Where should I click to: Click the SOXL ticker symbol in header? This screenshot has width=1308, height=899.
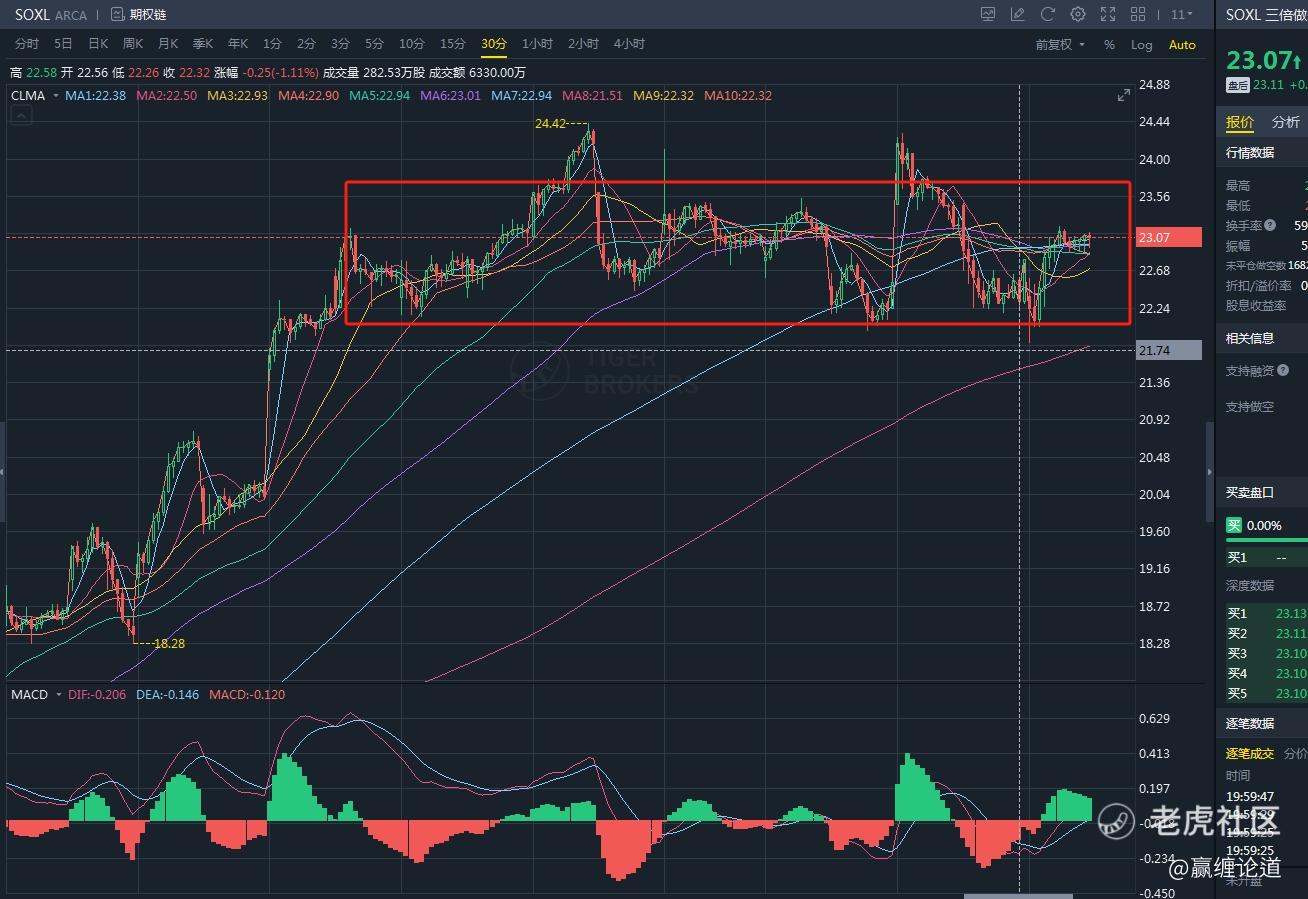(31, 15)
